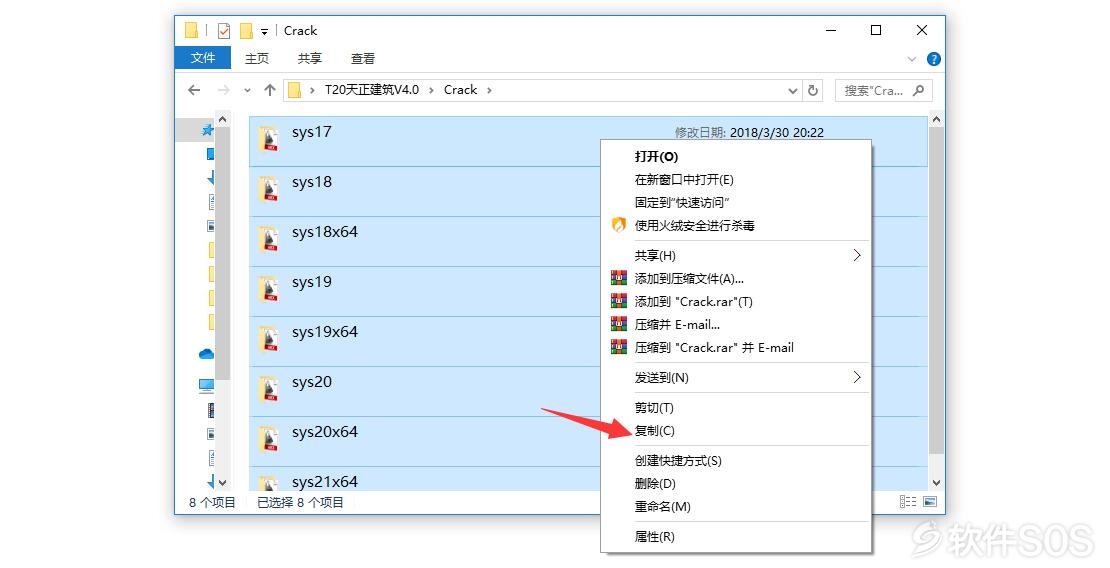Go forward with the Forward arrow

tap(224, 90)
